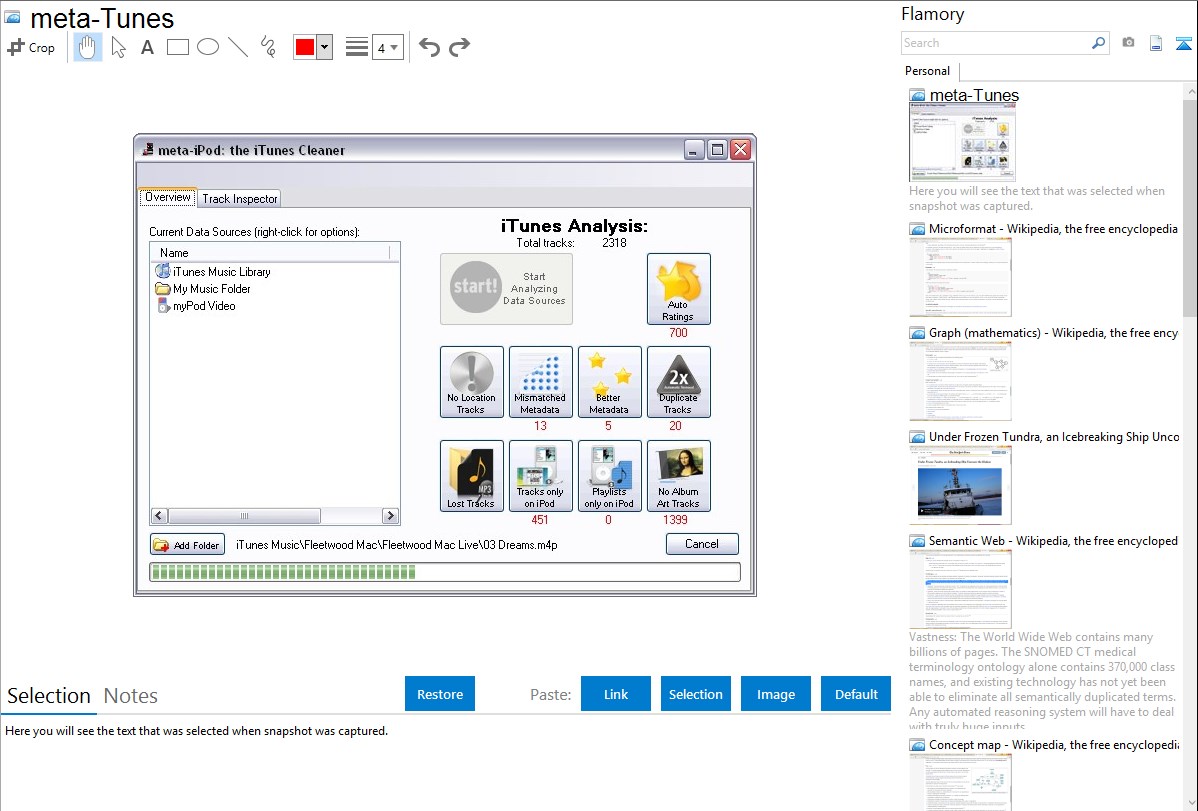Click start! Analyzing Data Sources button
This screenshot has width=1198, height=811.
pyautogui.click(x=507, y=289)
